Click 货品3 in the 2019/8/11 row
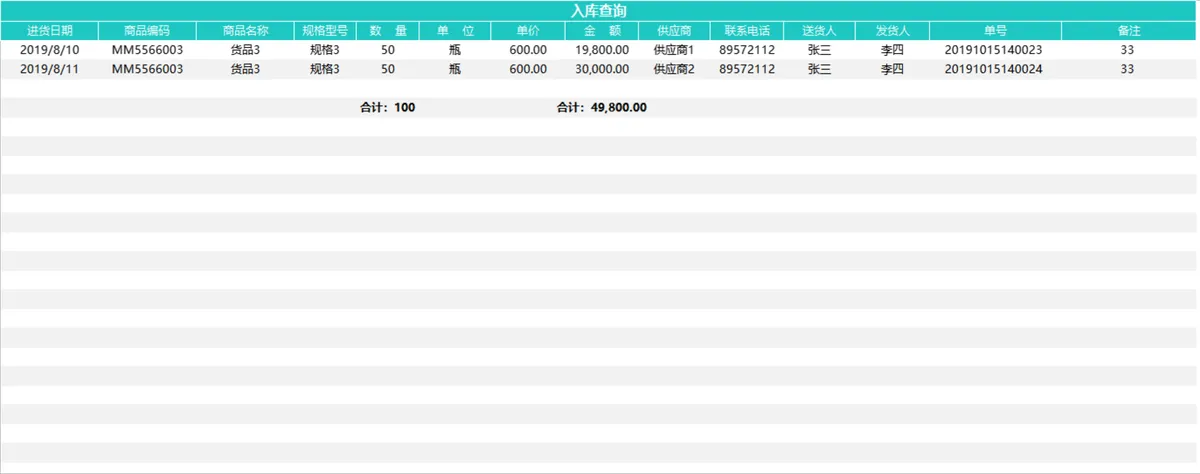1200x474 pixels. (245, 69)
